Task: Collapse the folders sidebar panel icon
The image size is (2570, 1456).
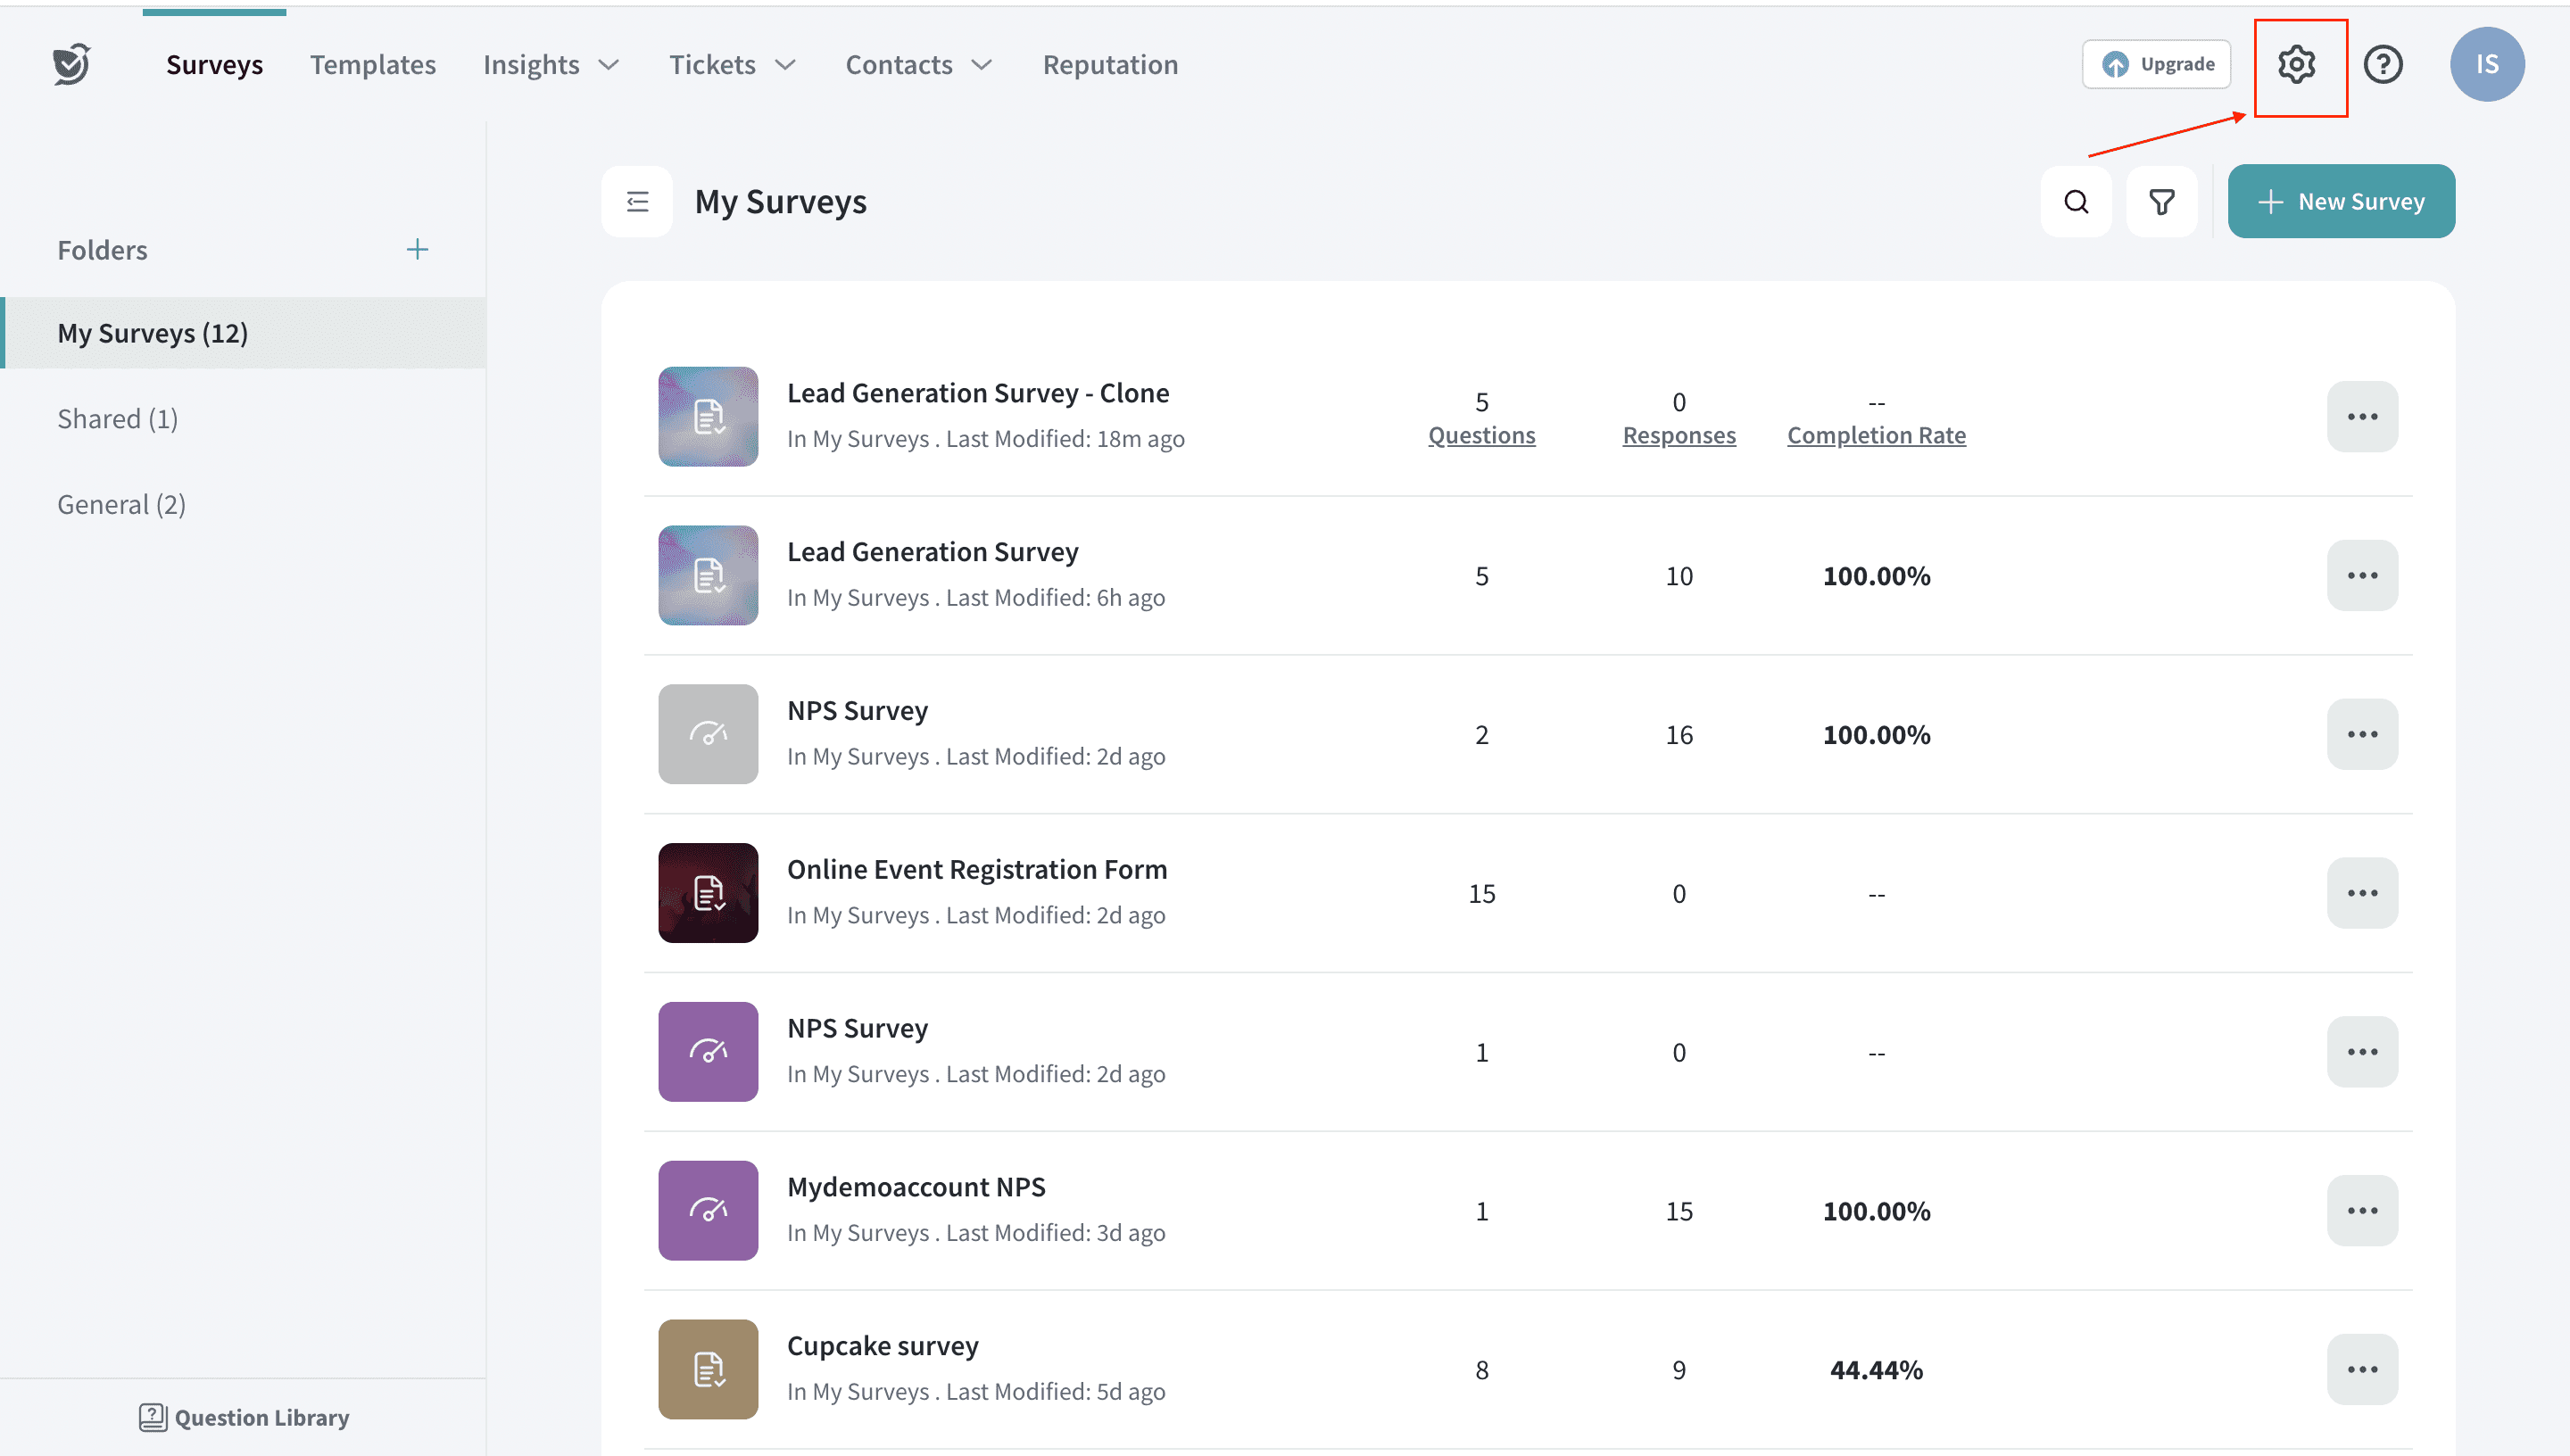Action: 637,202
